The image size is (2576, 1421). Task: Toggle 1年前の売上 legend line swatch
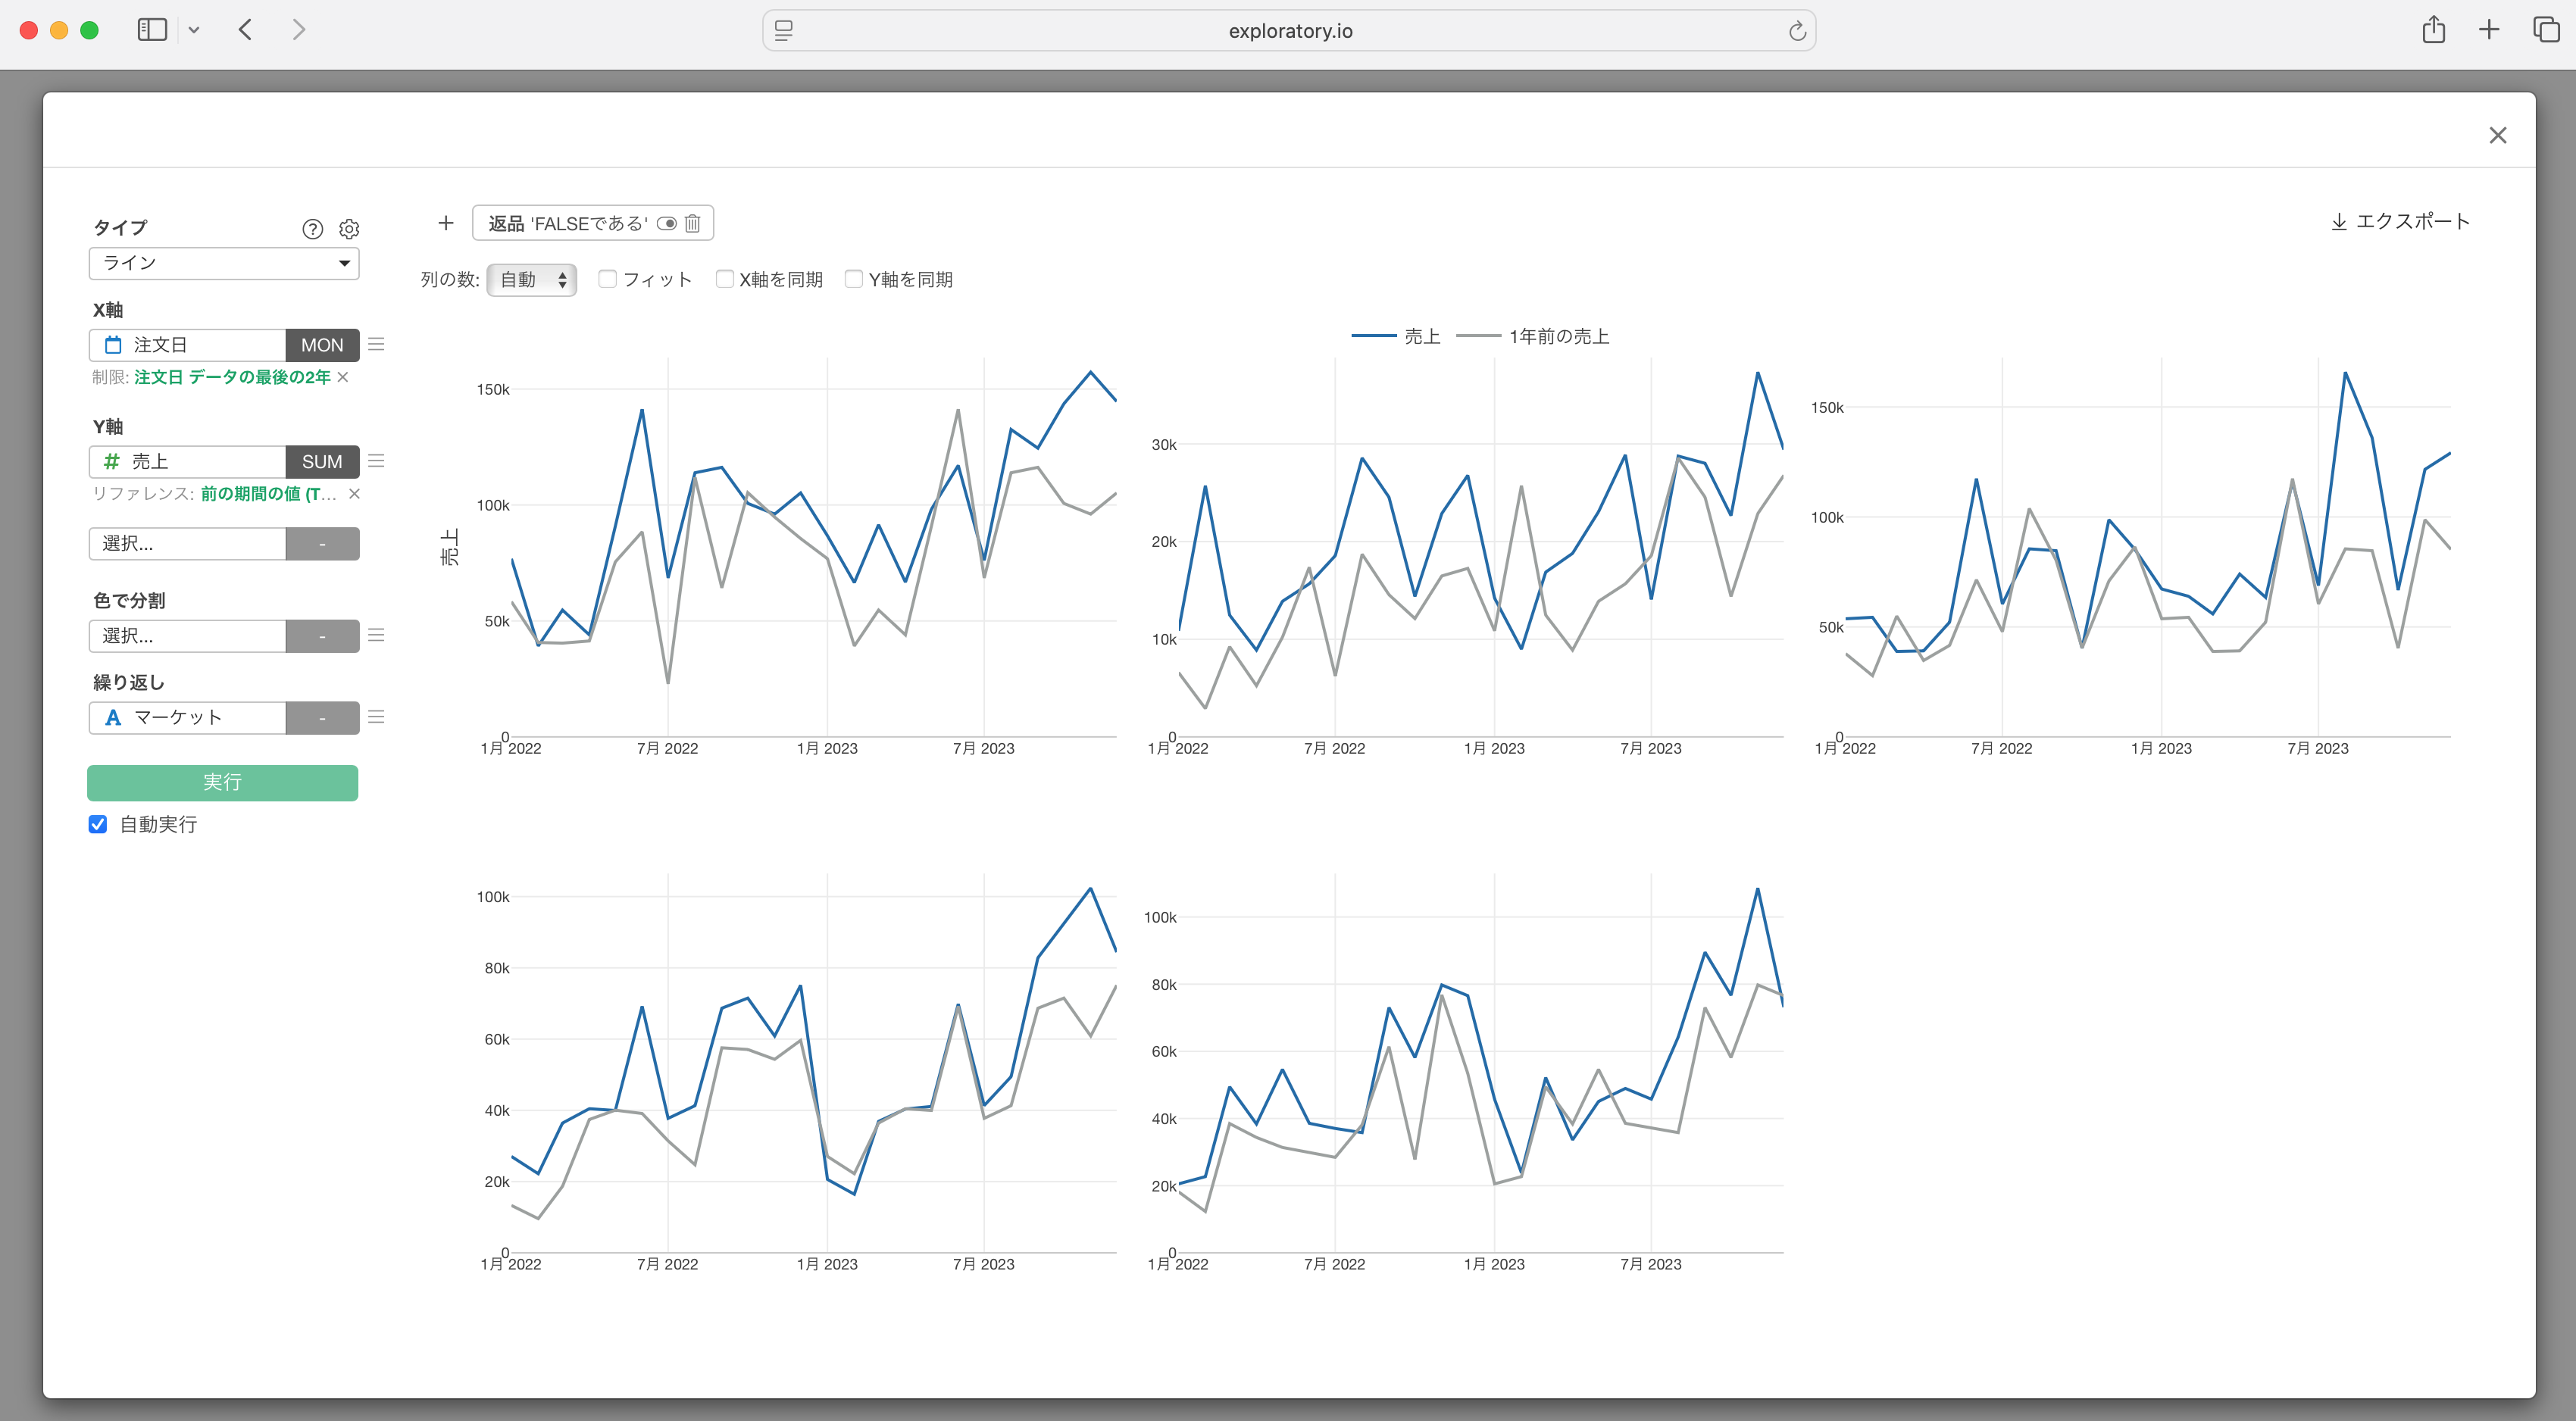pos(1478,336)
